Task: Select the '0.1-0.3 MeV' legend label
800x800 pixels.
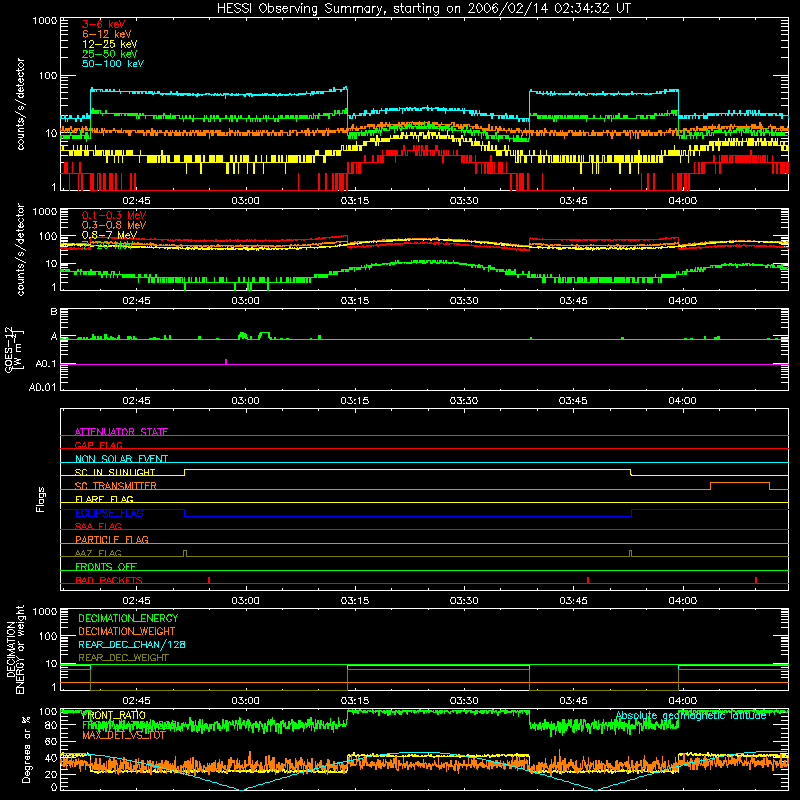Action: (114, 215)
